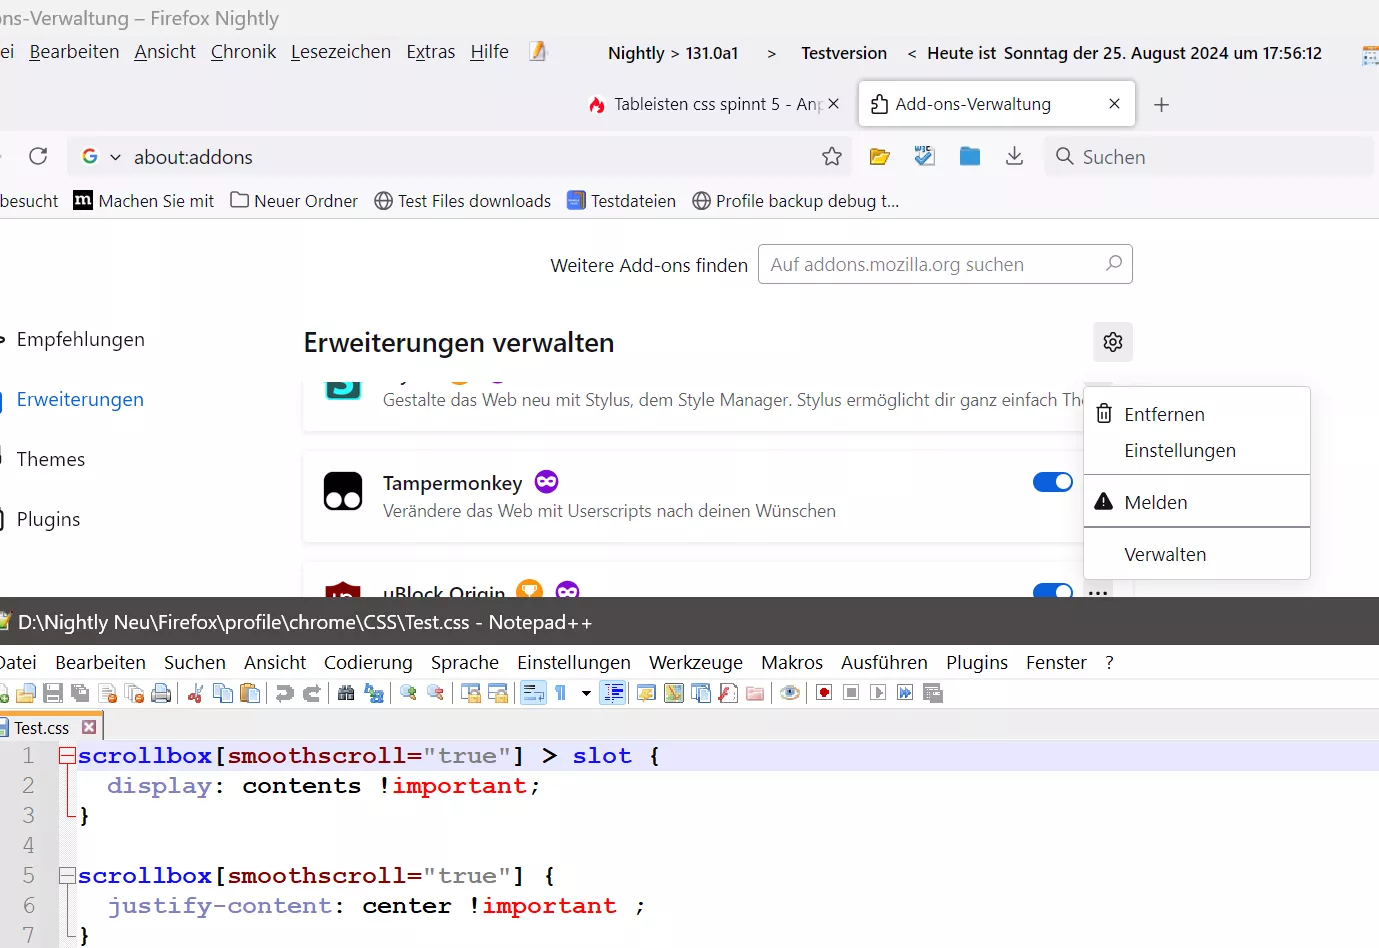This screenshot has height=948, width=1379.
Task: Click the Print icon in Notepad++ toolbar
Action: point(161,693)
